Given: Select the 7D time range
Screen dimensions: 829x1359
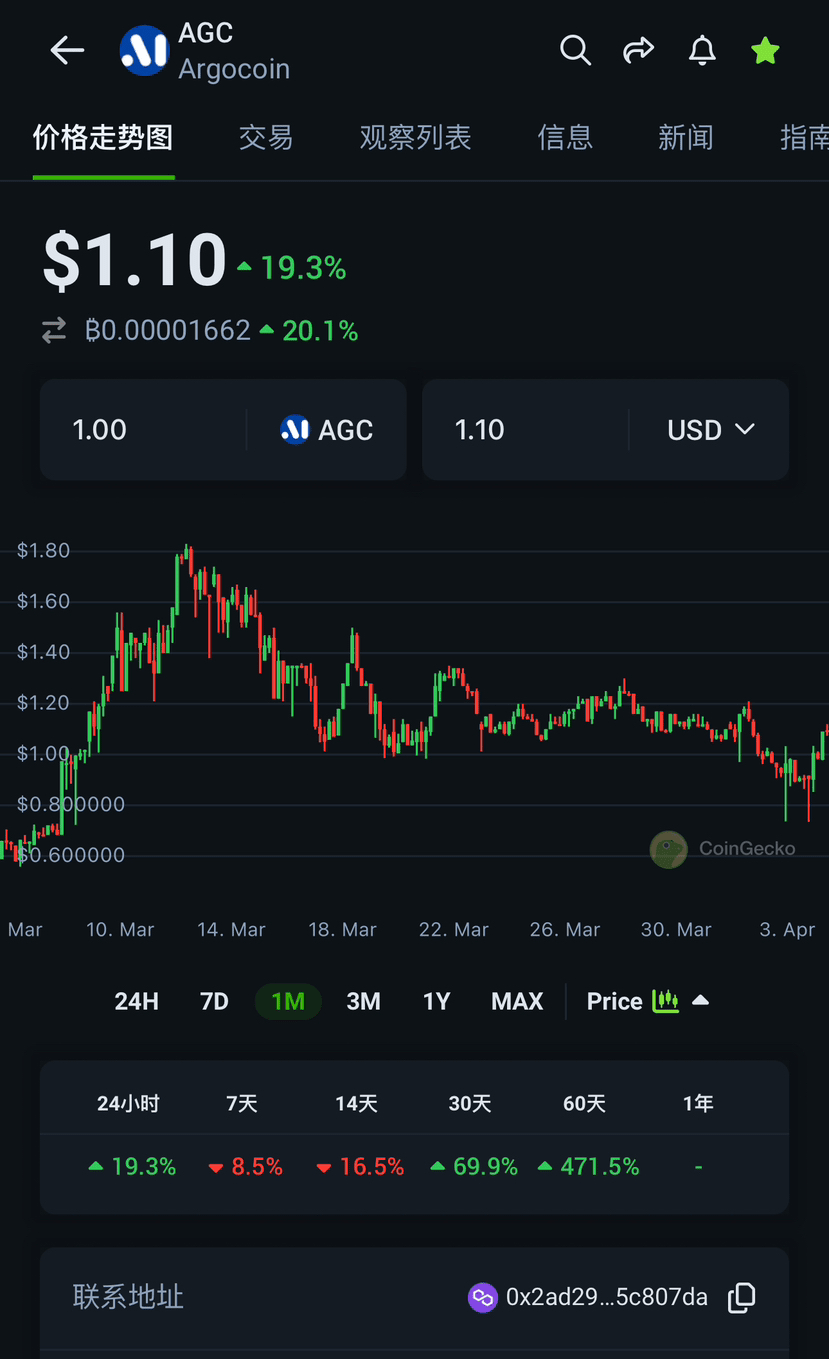Looking at the screenshot, I should (214, 1001).
